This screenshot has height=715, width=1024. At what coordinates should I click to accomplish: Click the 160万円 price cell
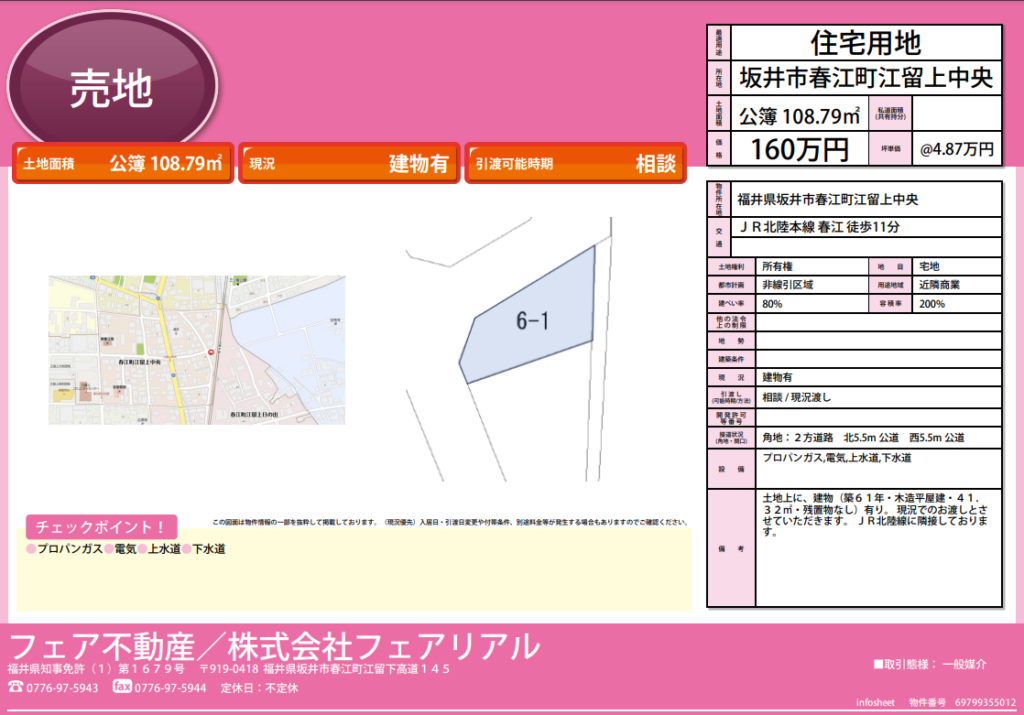click(x=799, y=150)
